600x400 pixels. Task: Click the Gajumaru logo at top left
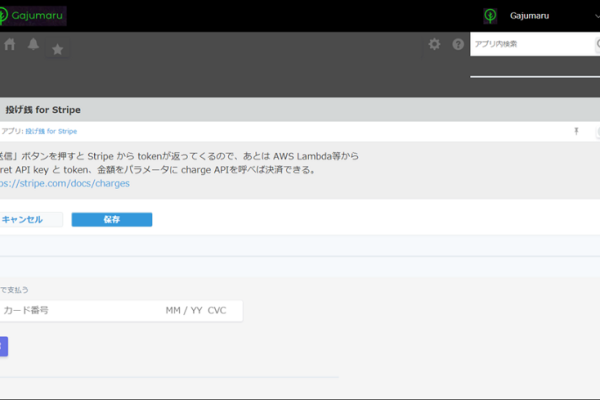point(42,15)
